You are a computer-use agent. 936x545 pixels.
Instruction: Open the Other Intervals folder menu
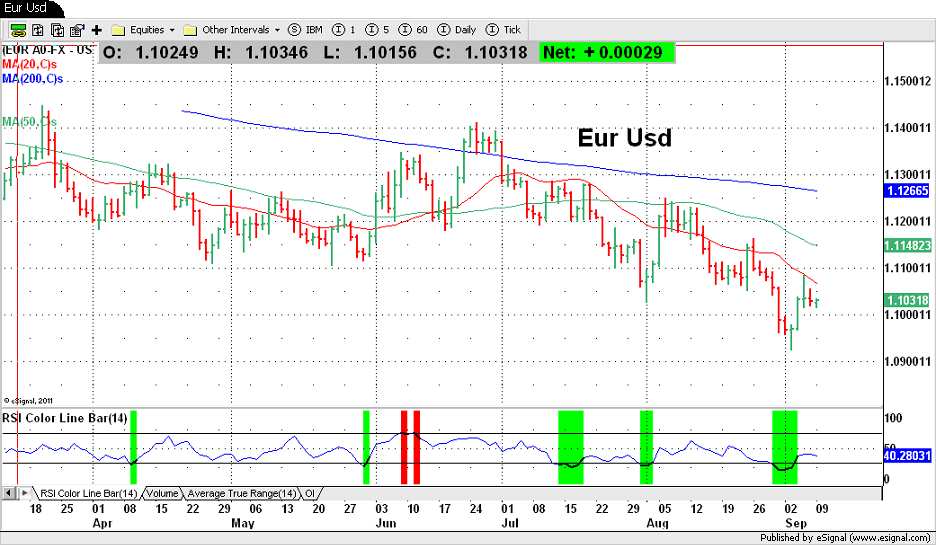(x=232, y=30)
